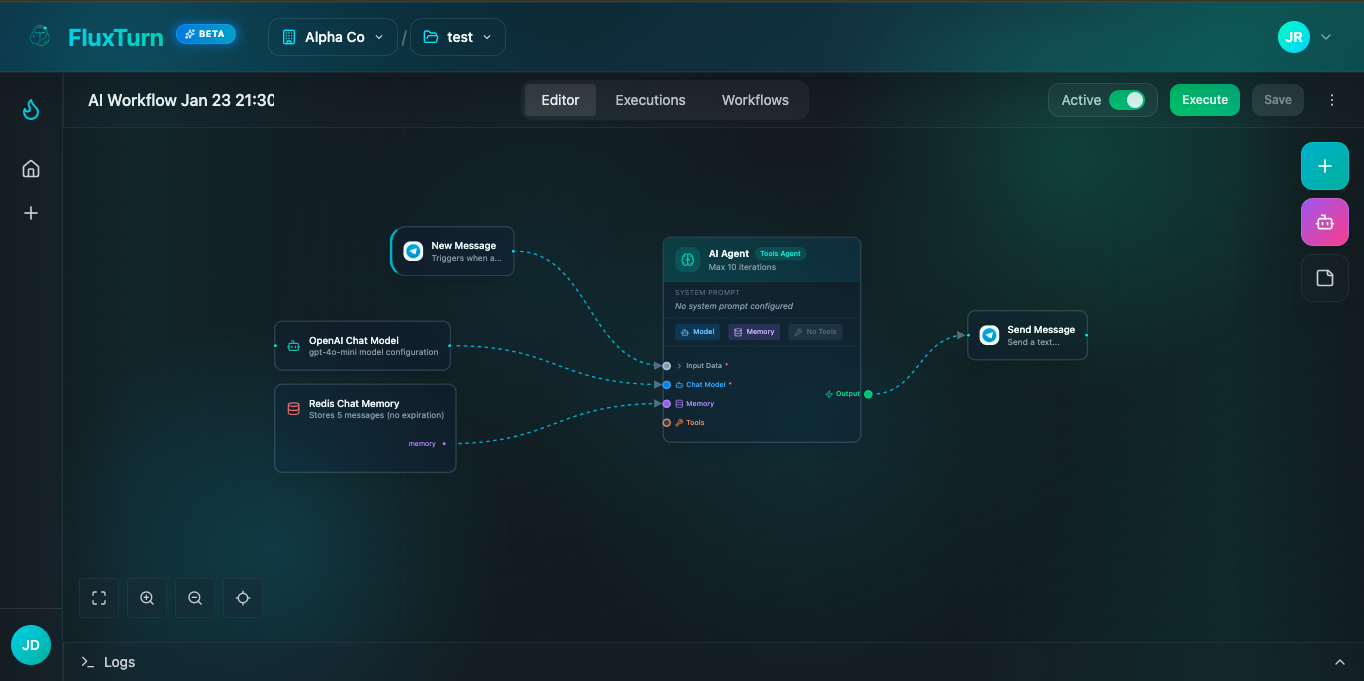Select the Redis Chat Memory node

365,428
